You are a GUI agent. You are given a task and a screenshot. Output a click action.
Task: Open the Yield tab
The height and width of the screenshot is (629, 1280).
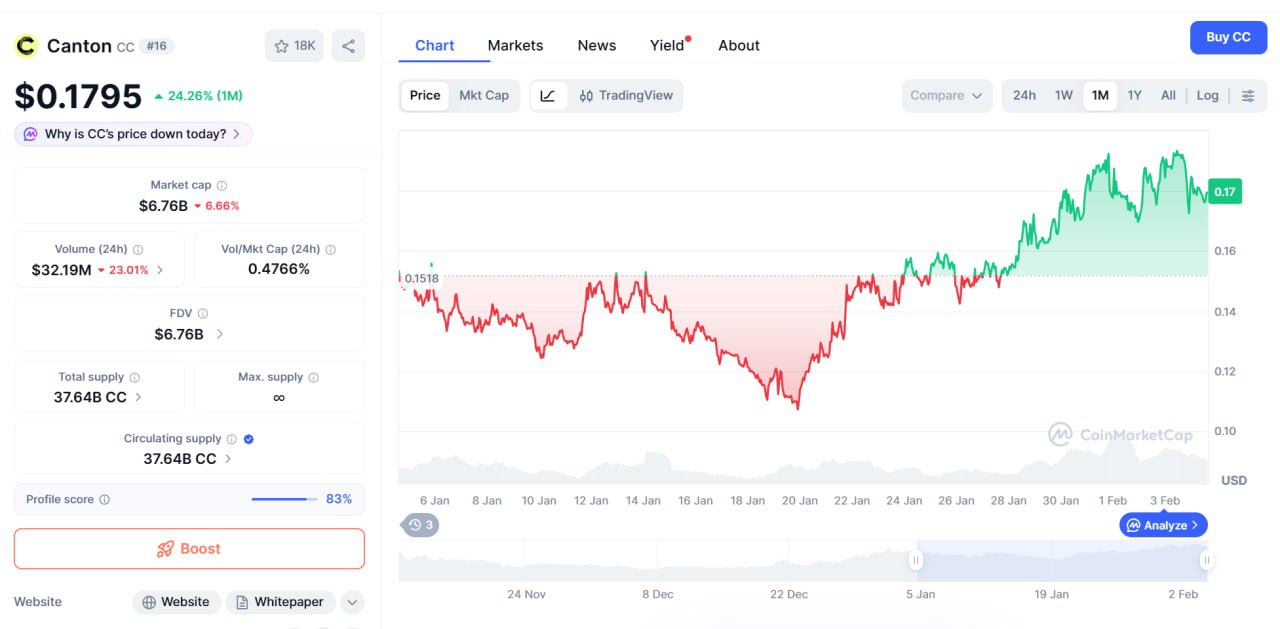pyautogui.click(x=667, y=46)
